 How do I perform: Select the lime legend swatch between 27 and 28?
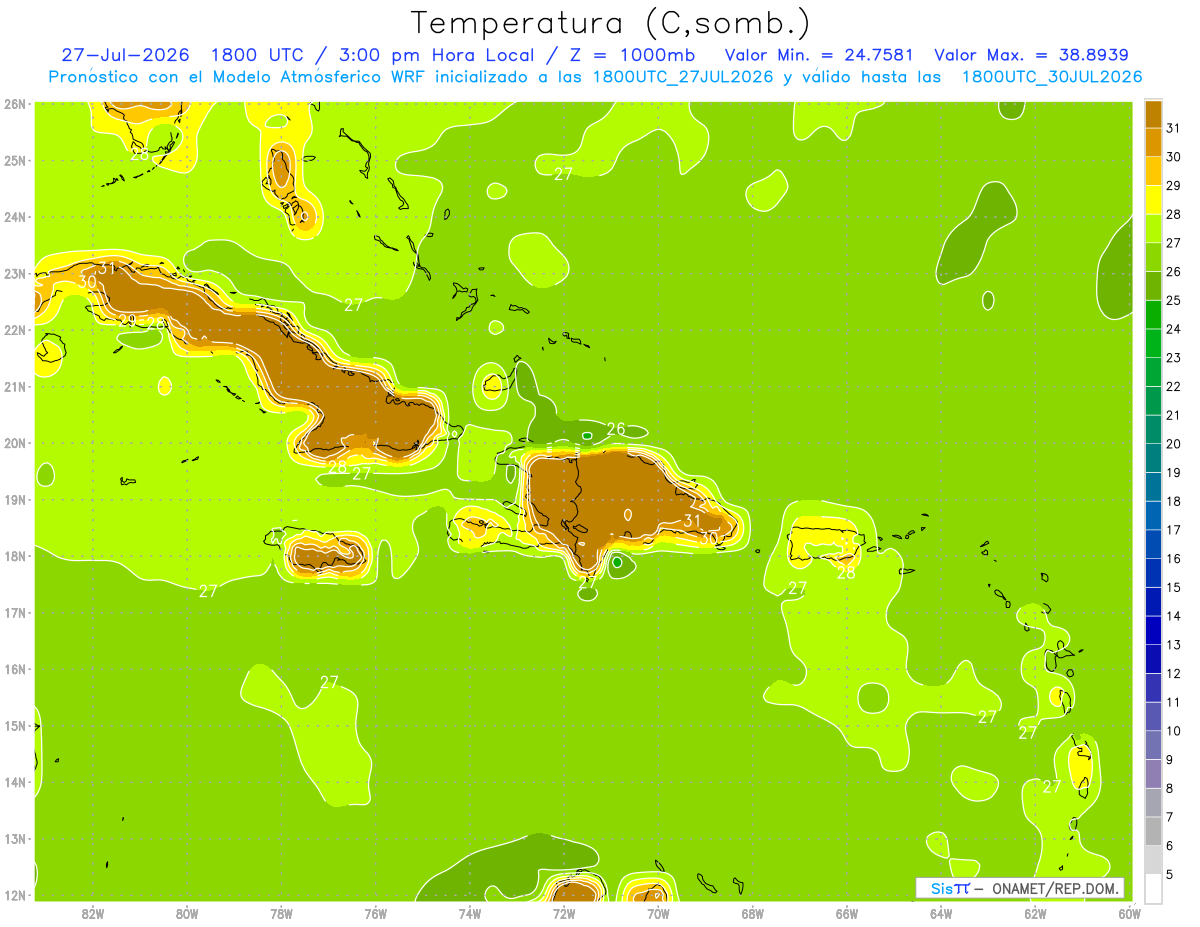(x=1154, y=228)
